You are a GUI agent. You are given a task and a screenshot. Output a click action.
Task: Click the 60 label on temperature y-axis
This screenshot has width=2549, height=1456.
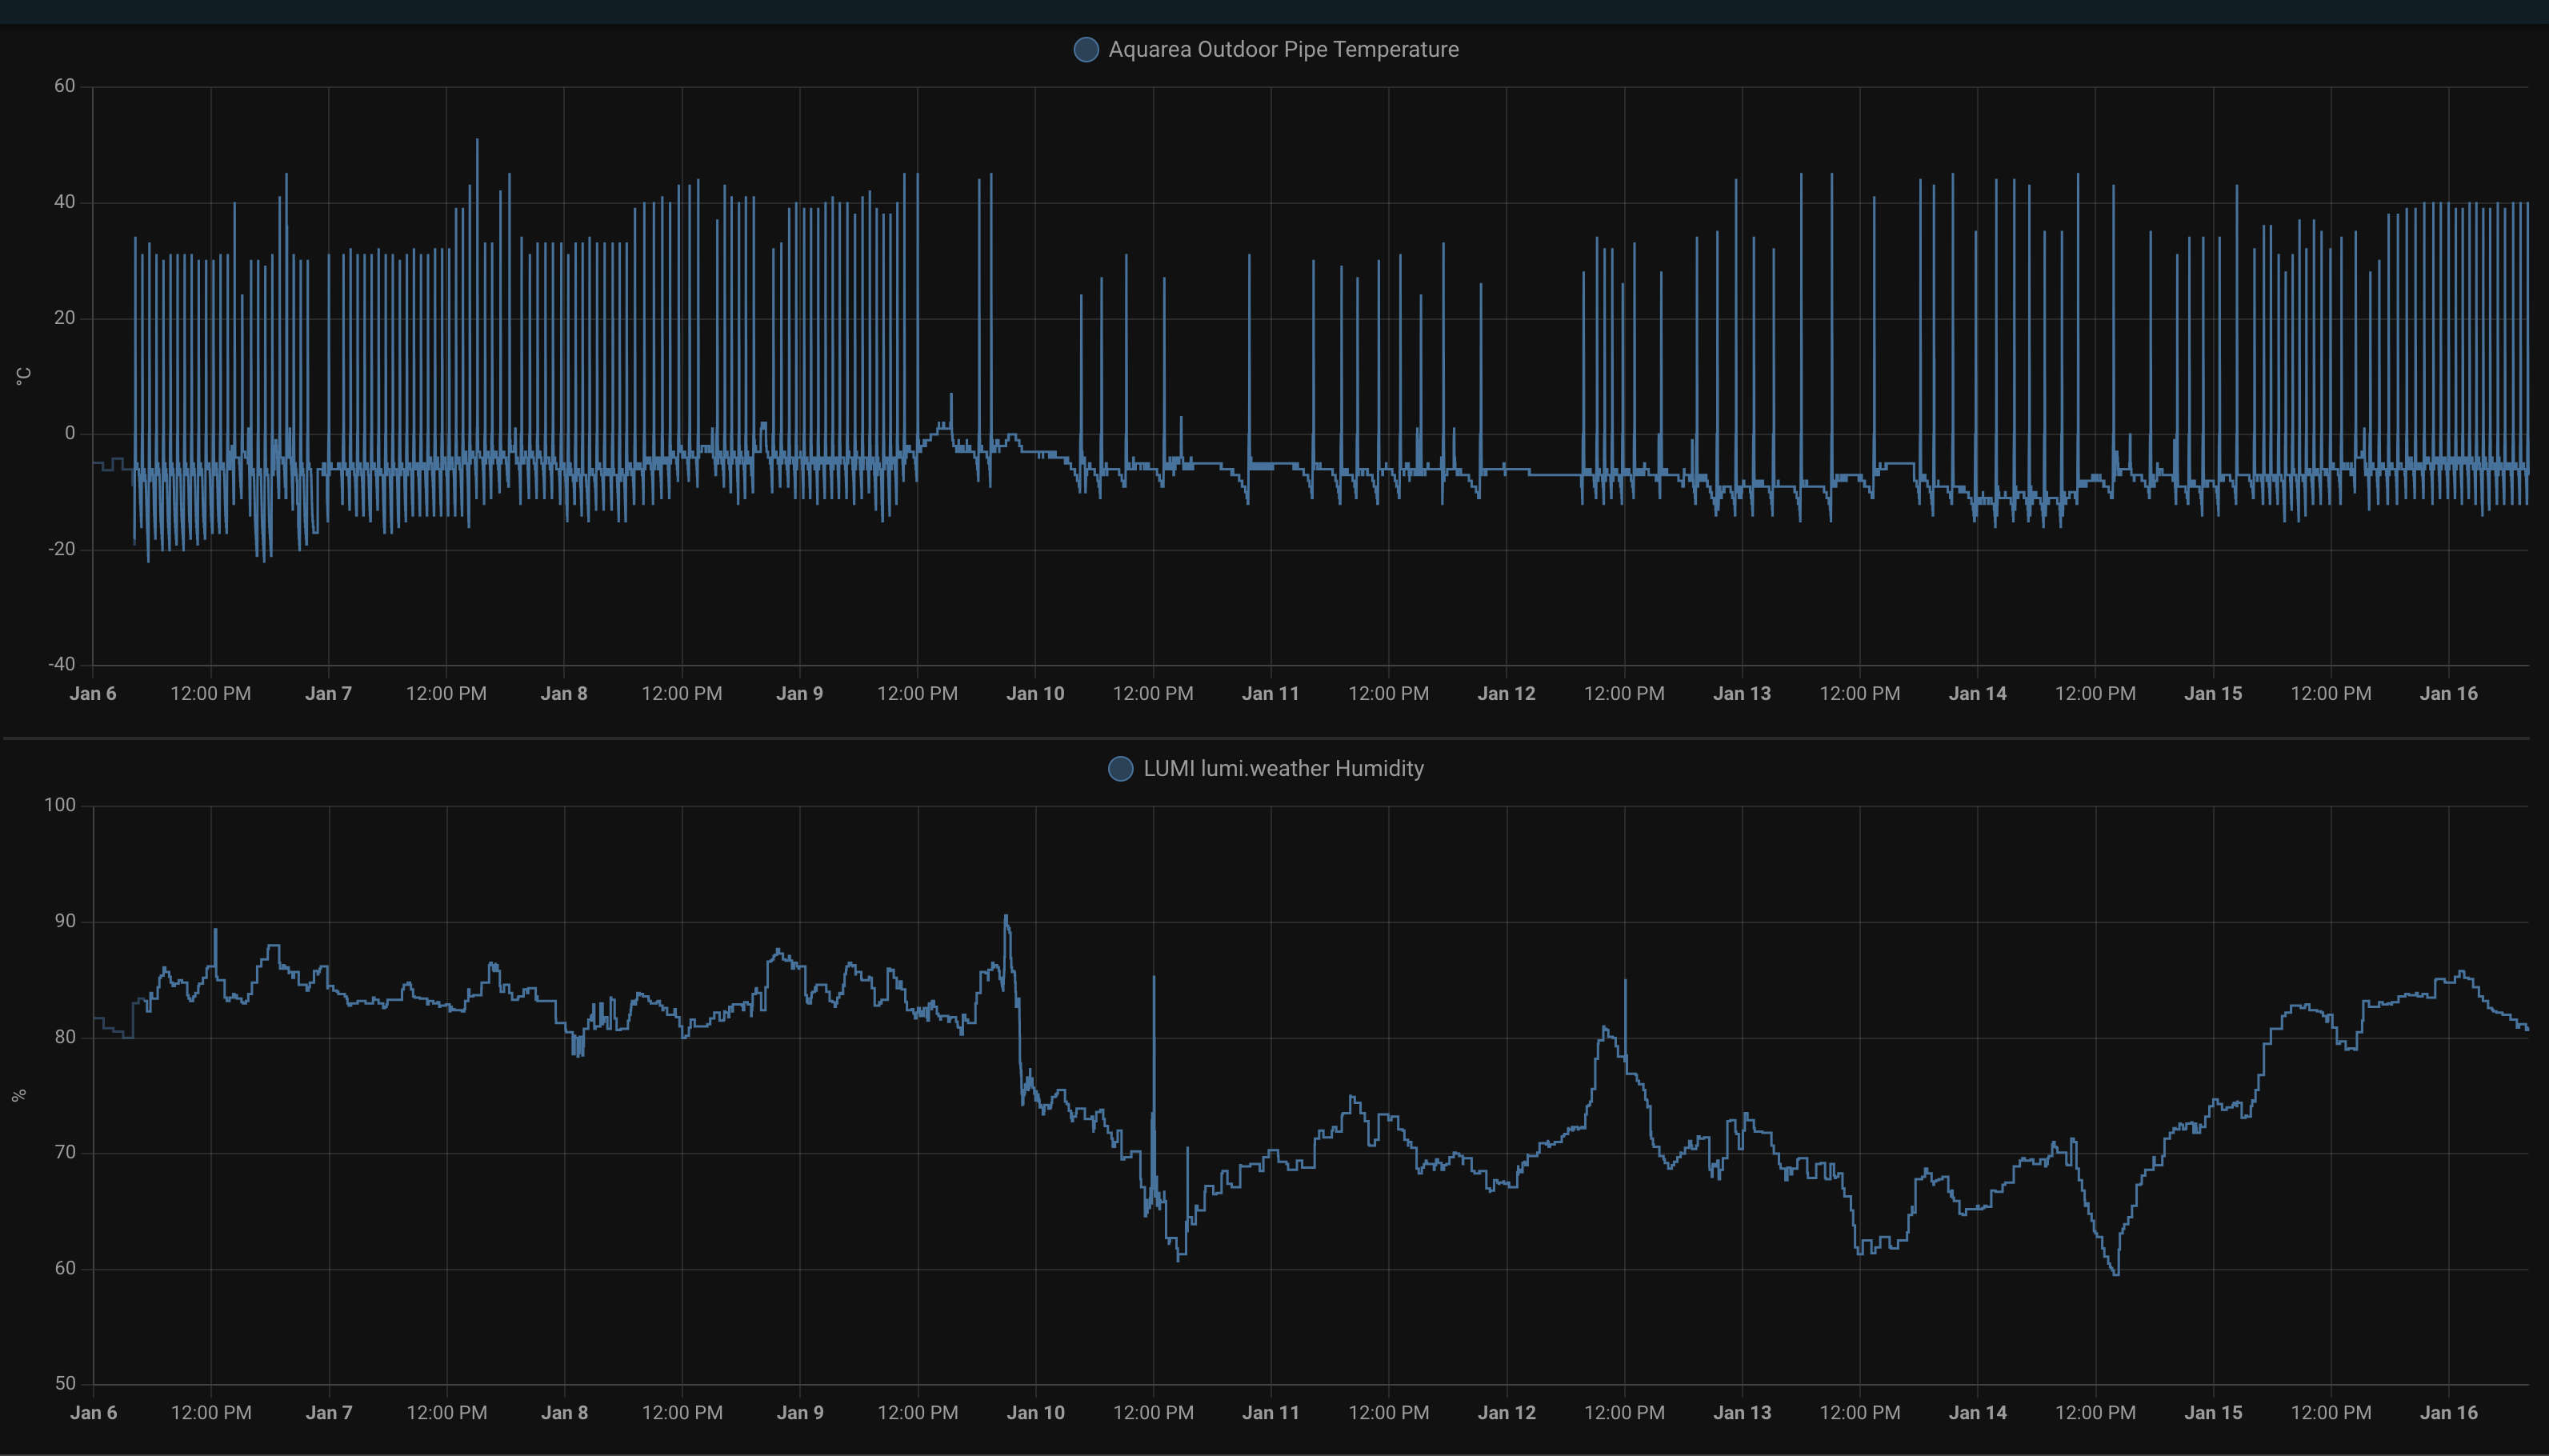tap(65, 86)
